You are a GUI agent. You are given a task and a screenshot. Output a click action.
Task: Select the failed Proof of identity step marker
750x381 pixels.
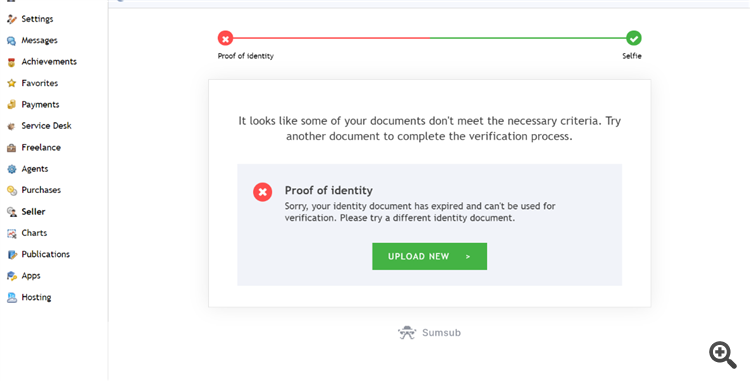coord(225,38)
